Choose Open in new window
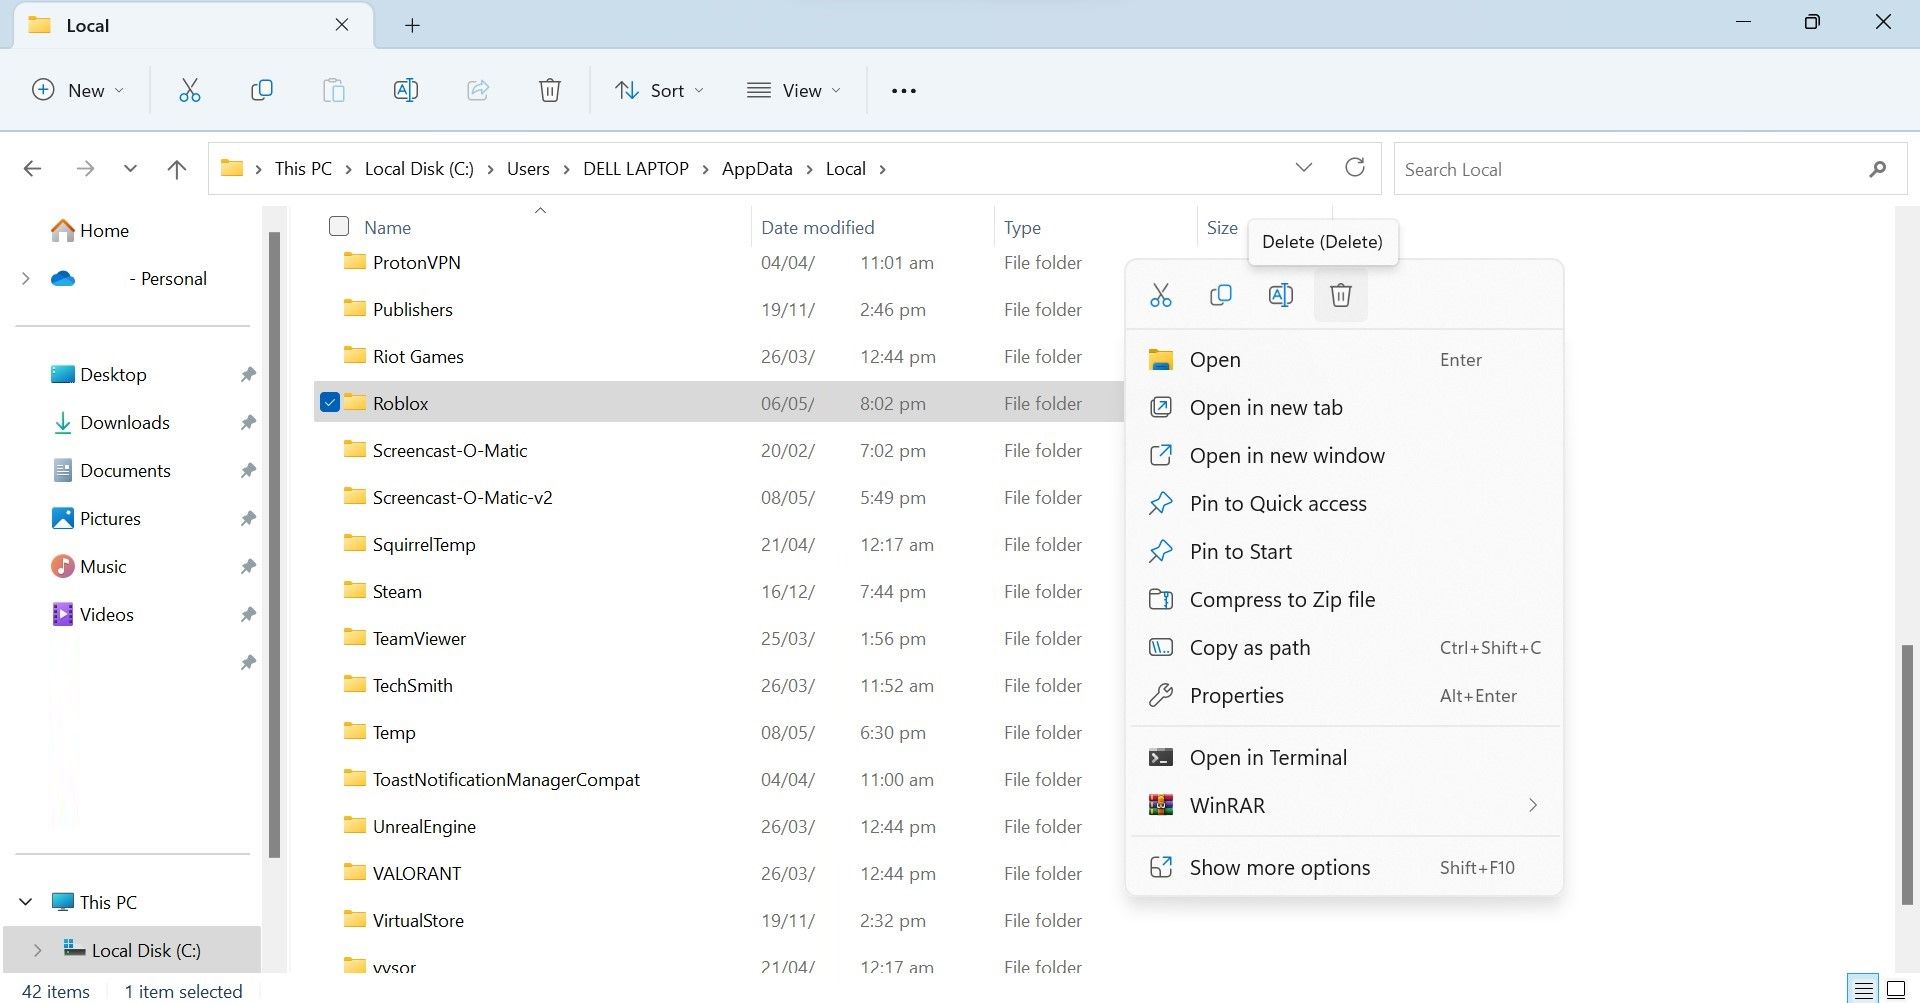Image resolution: width=1920 pixels, height=1003 pixels. coord(1345,456)
